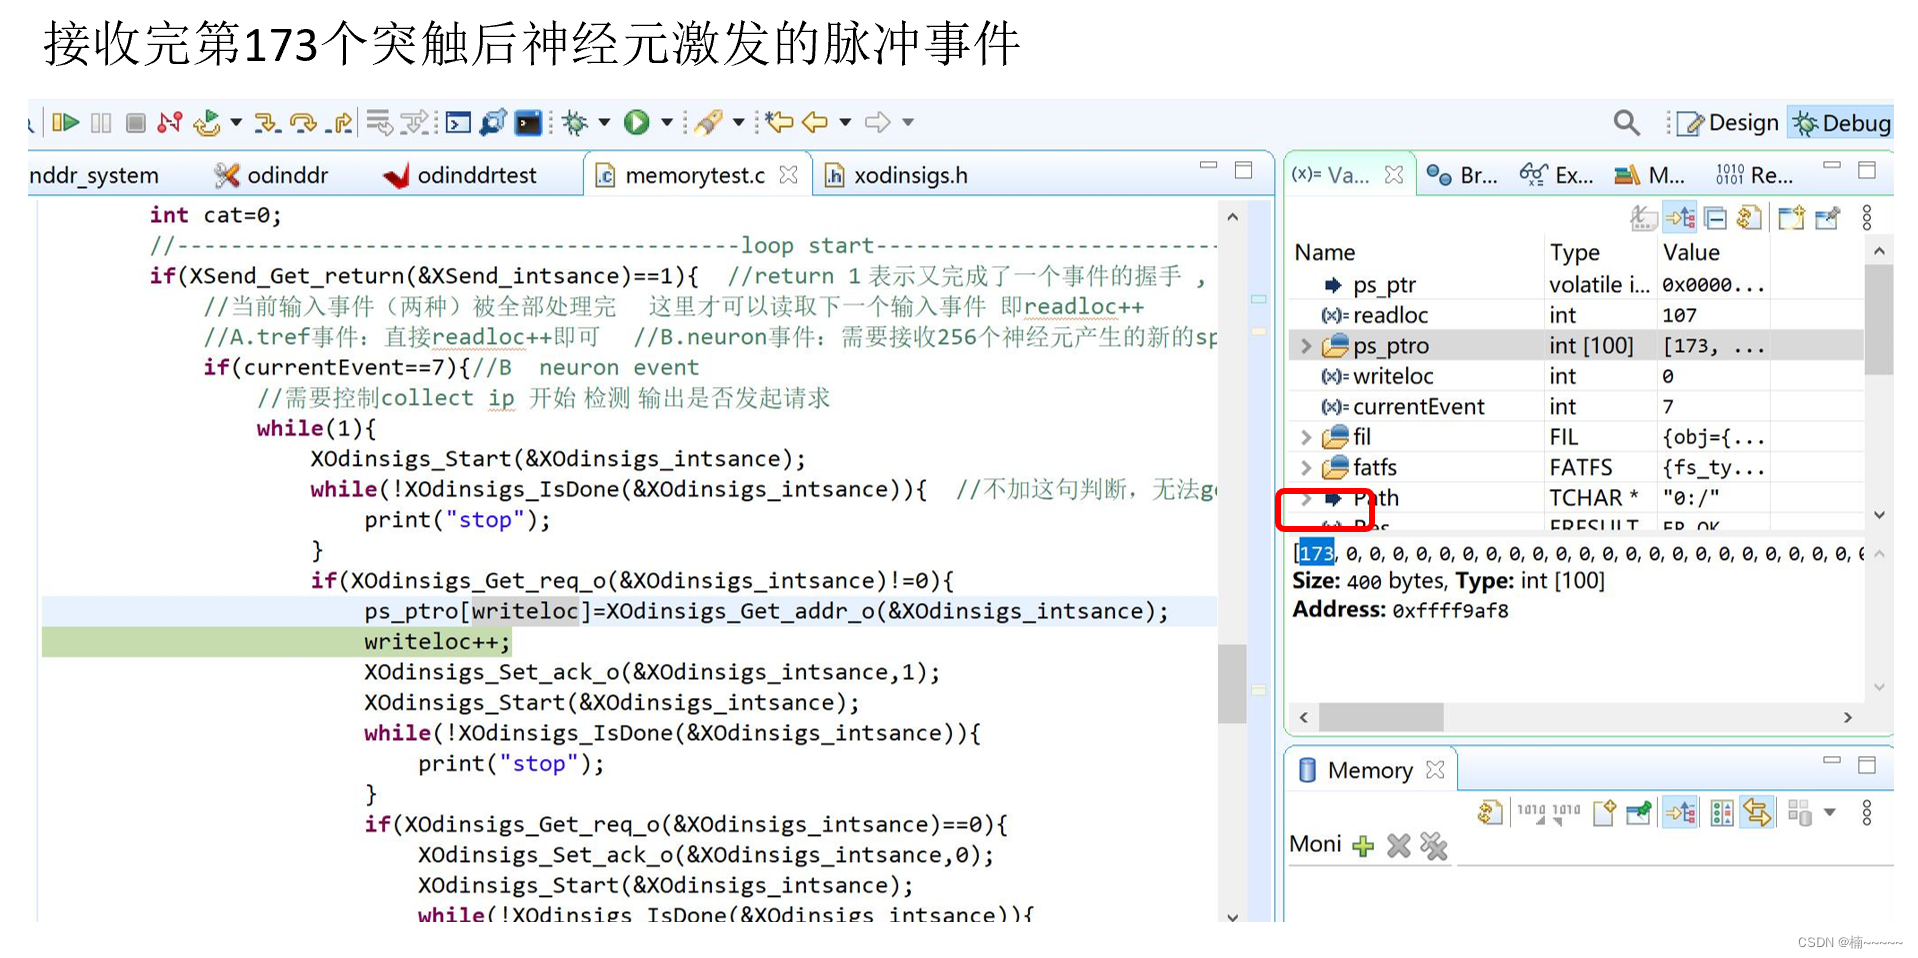Click the Forward navigation arrow
The width and height of the screenshot is (1918, 958).
pyautogui.click(x=878, y=122)
